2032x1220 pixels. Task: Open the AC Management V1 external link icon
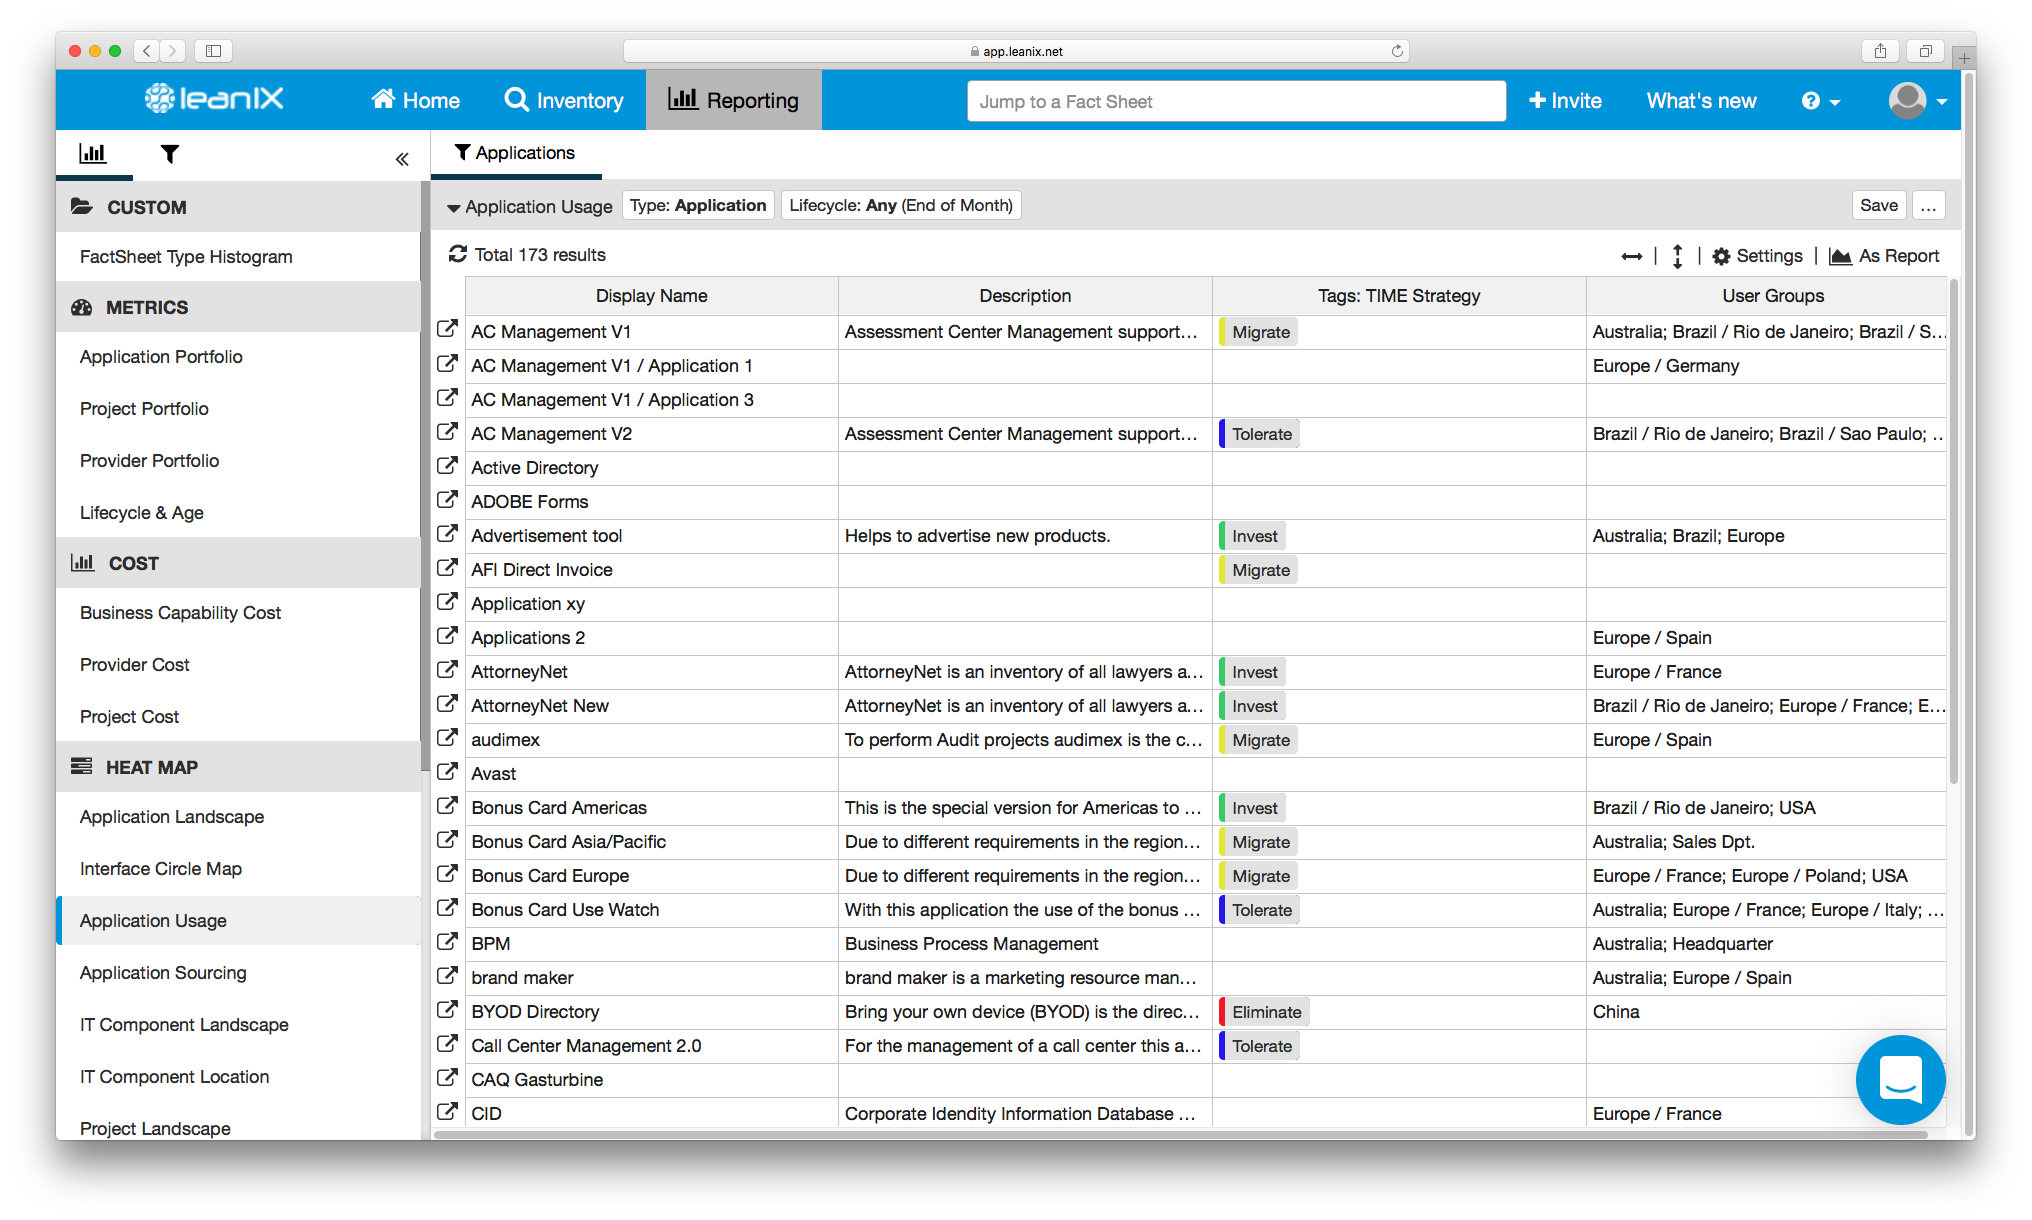pos(447,329)
